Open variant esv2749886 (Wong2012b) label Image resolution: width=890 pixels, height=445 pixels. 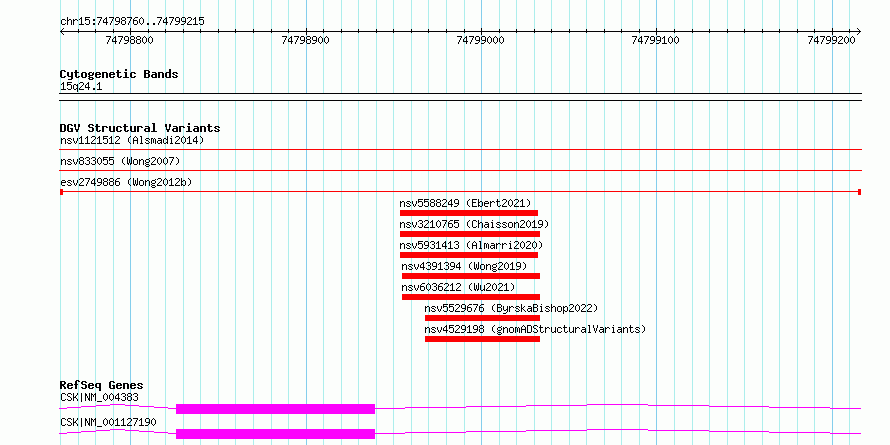click(126, 182)
